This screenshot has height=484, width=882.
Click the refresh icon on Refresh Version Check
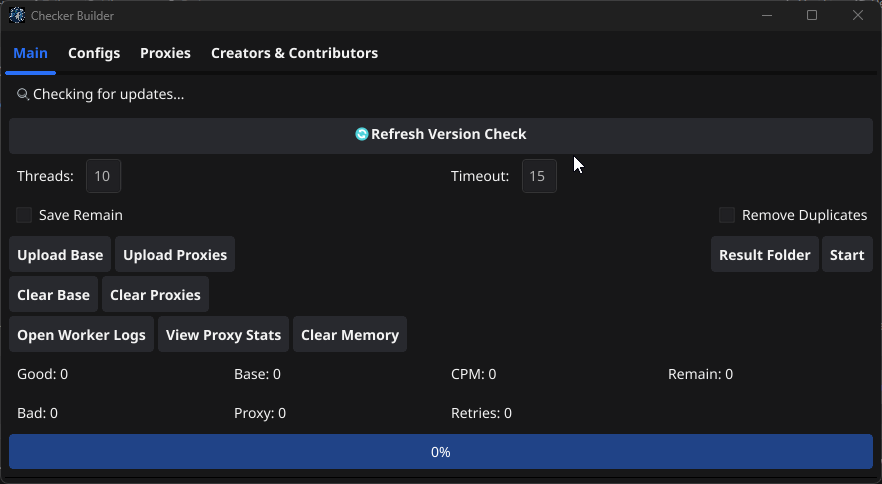(362, 134)
